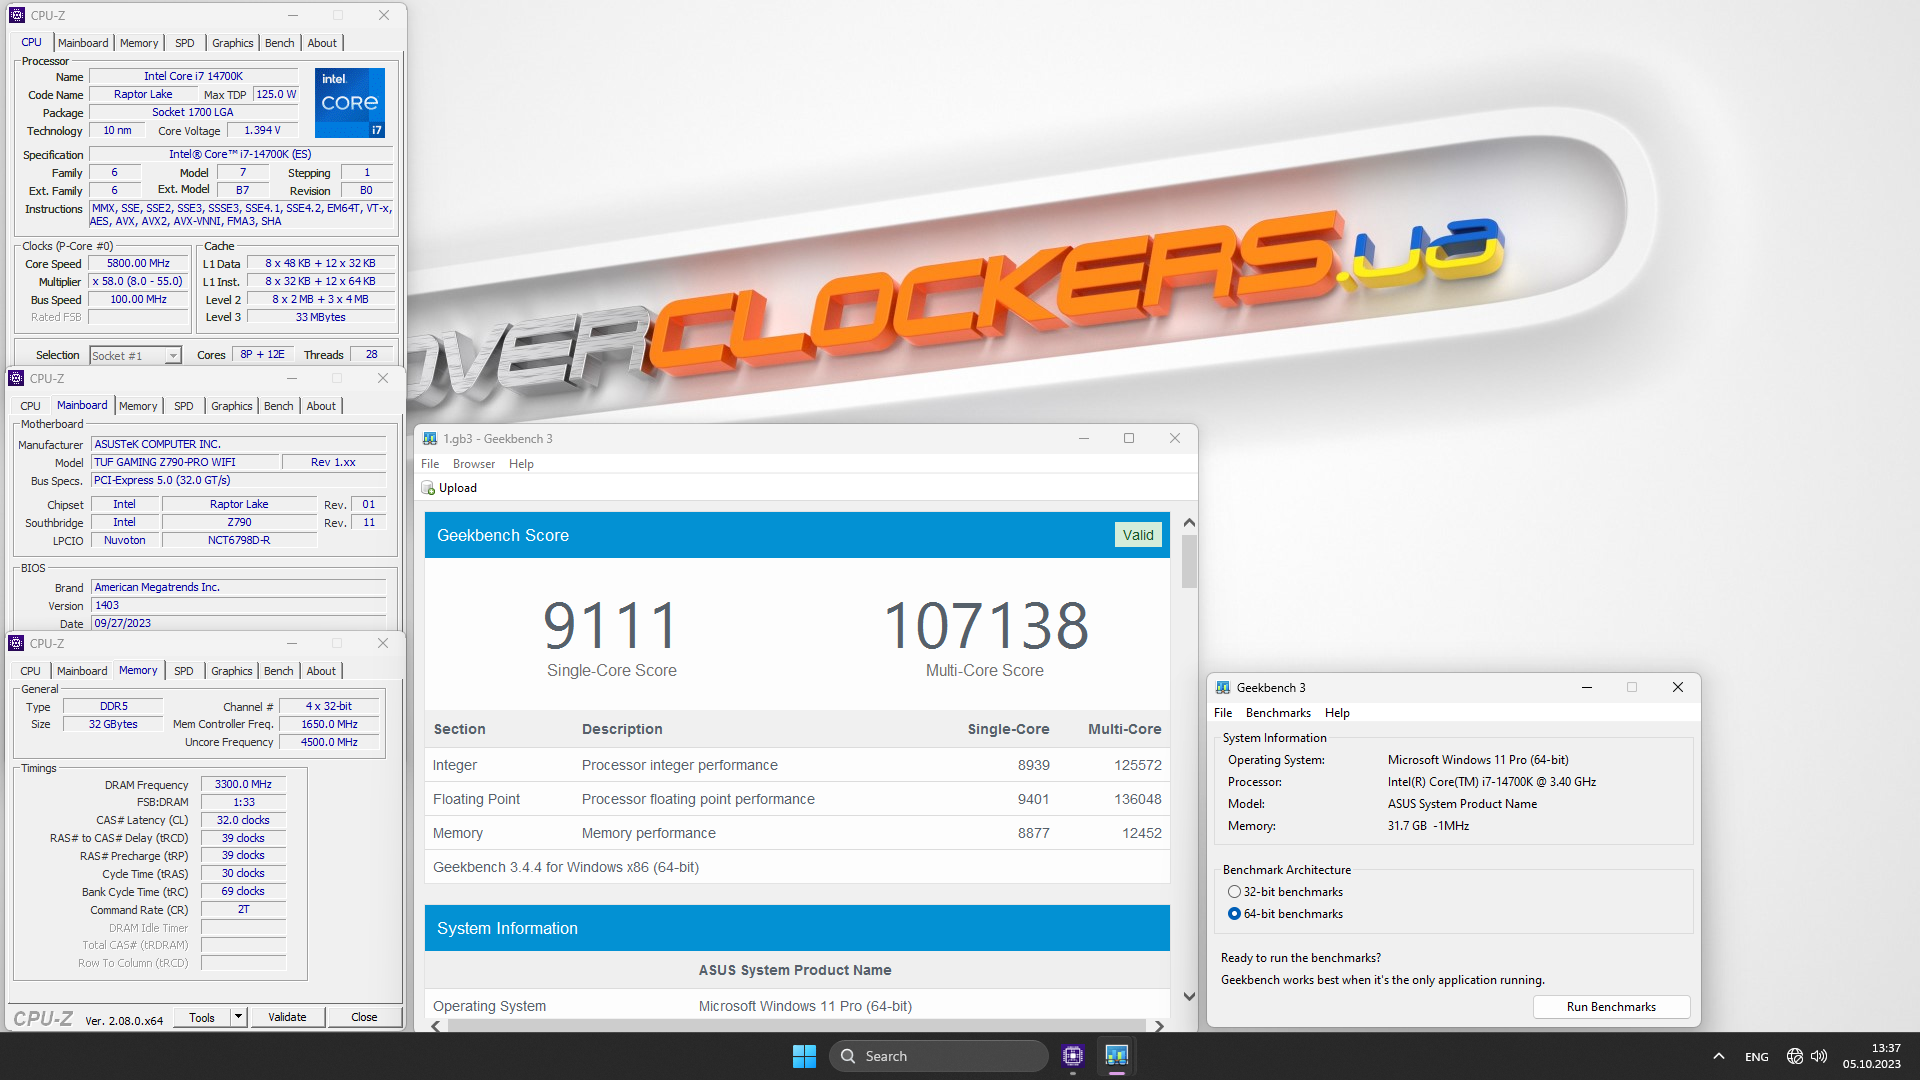
Task: Click the Intel Core i7 14700K name field
Action: [193, 76]
